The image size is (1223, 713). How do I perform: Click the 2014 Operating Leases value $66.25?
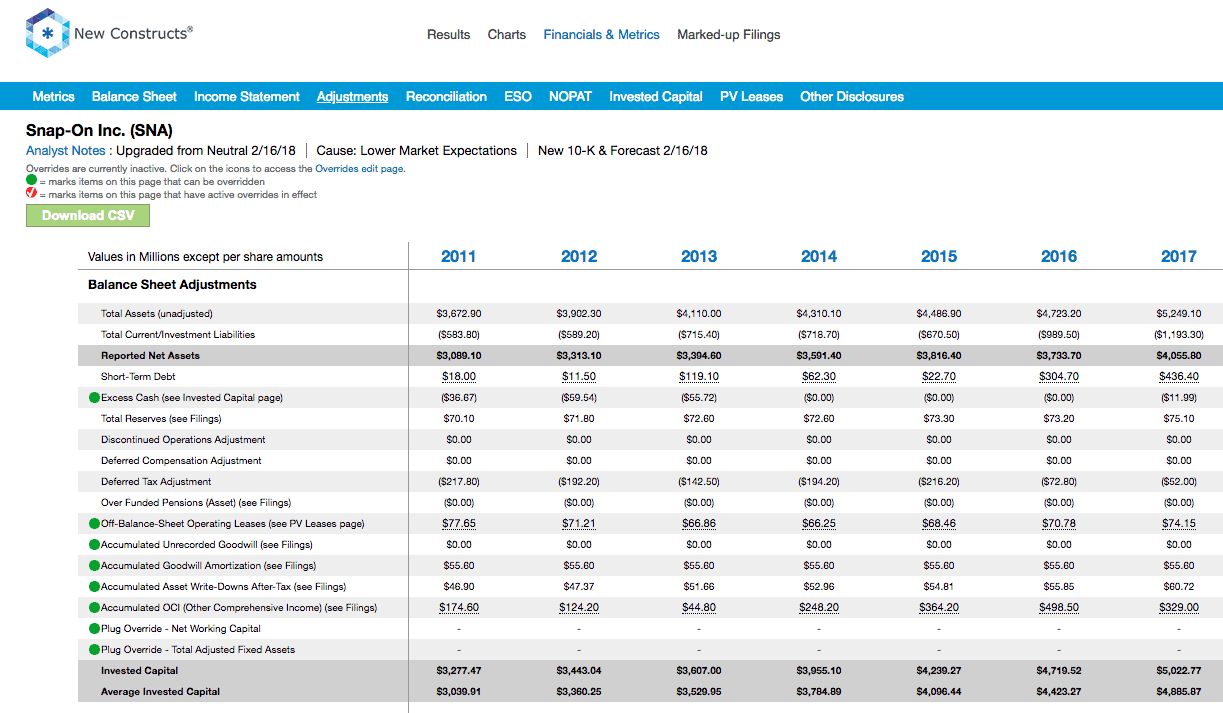(819, 524)
